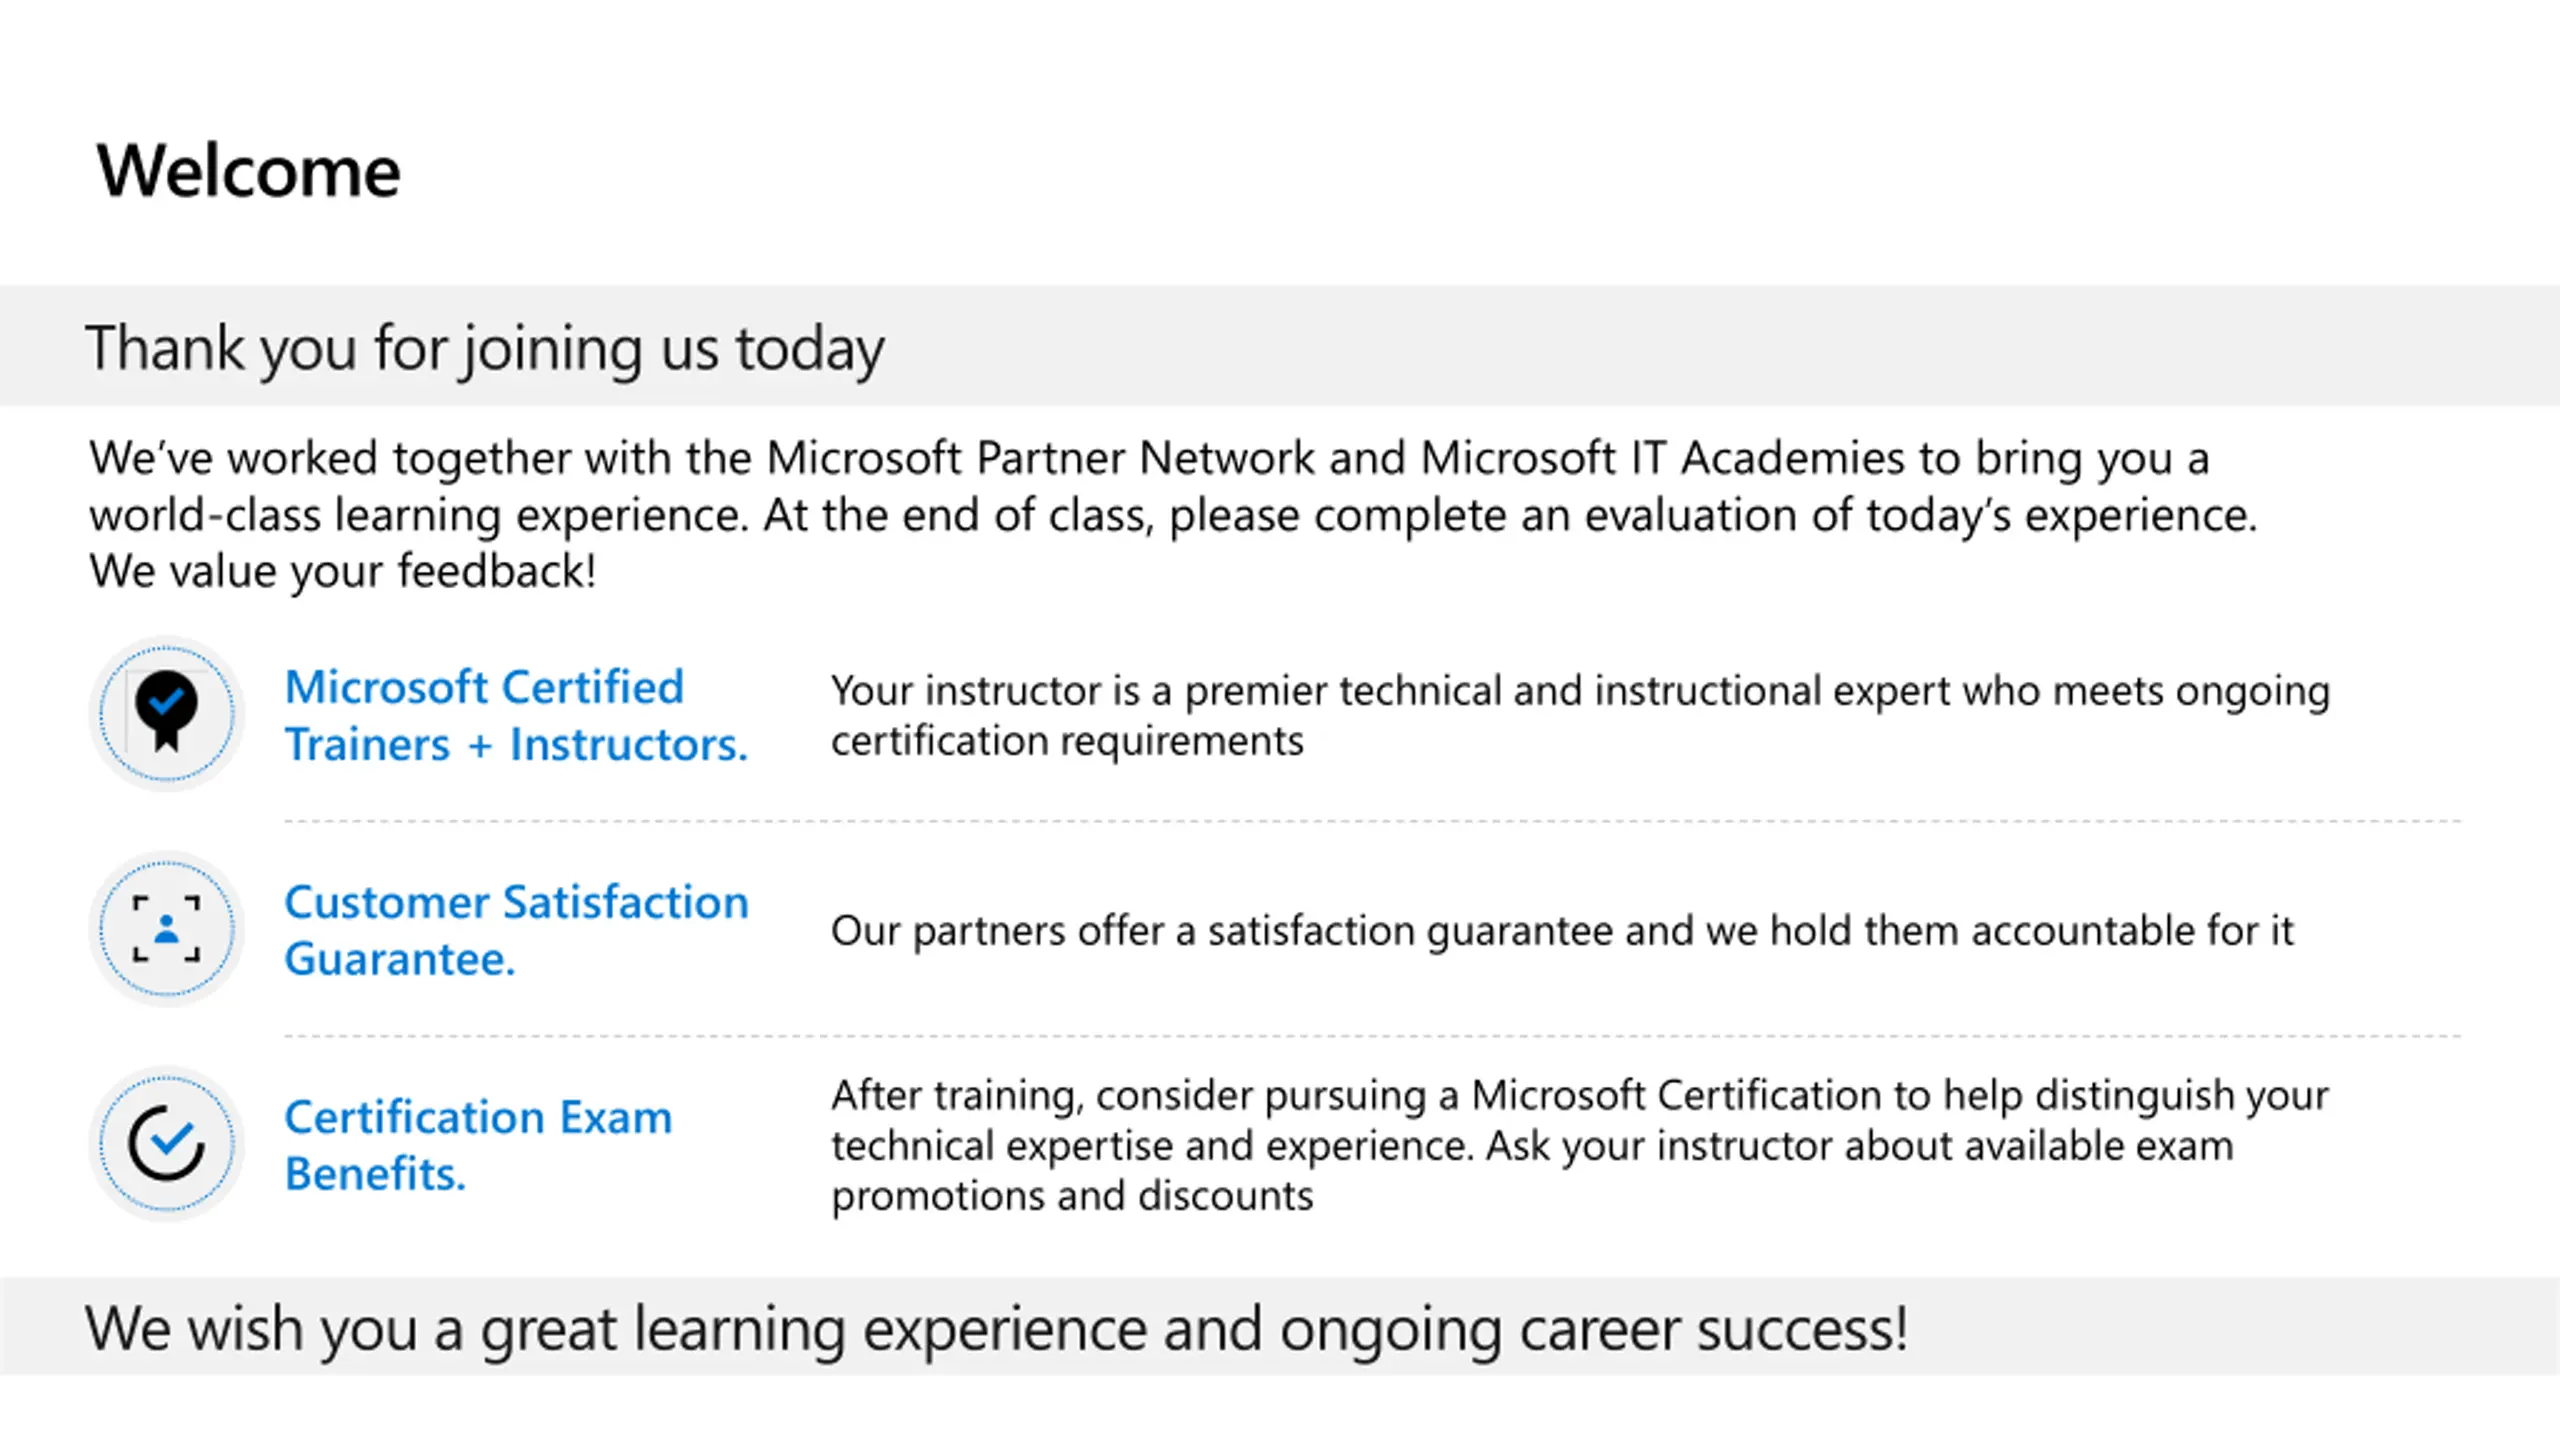Click the 'We value your feedback!' sentence
The width and height of the screenshot is (2560, 1440).
[342, 572]
